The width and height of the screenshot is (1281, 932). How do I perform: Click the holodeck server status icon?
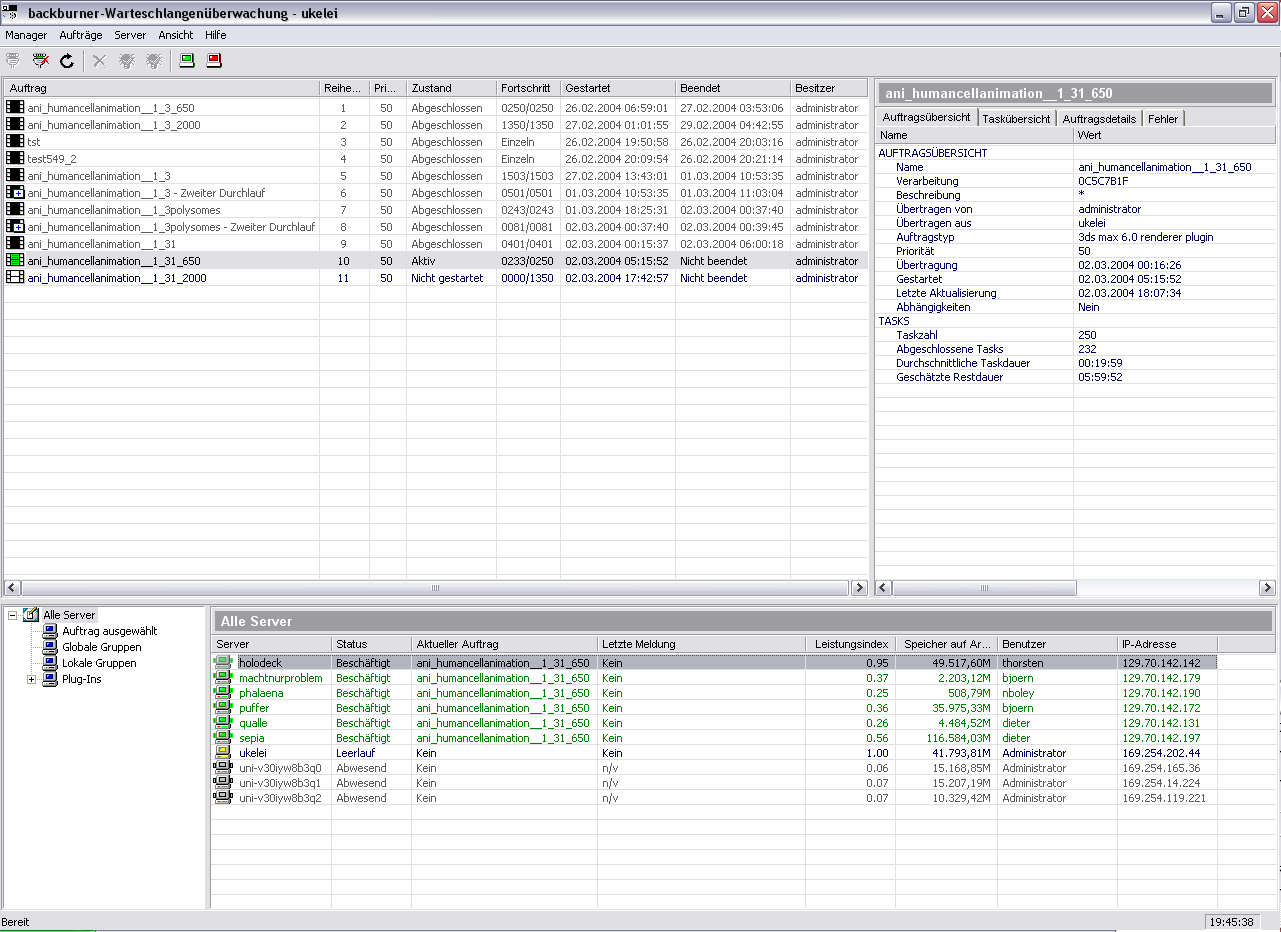tap(222, 663)
